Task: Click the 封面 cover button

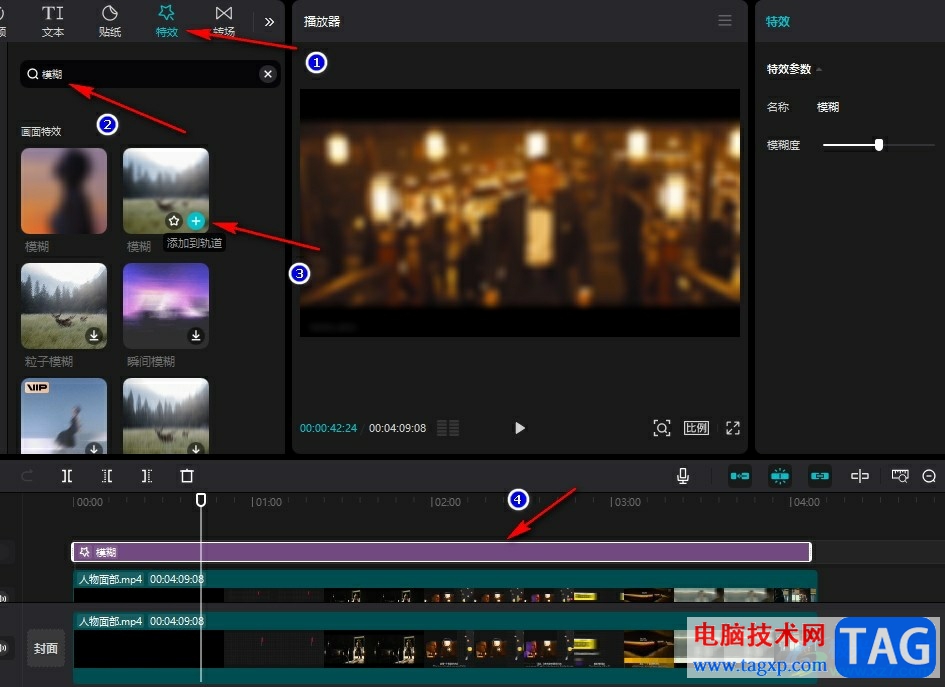Action: [46, 648]
